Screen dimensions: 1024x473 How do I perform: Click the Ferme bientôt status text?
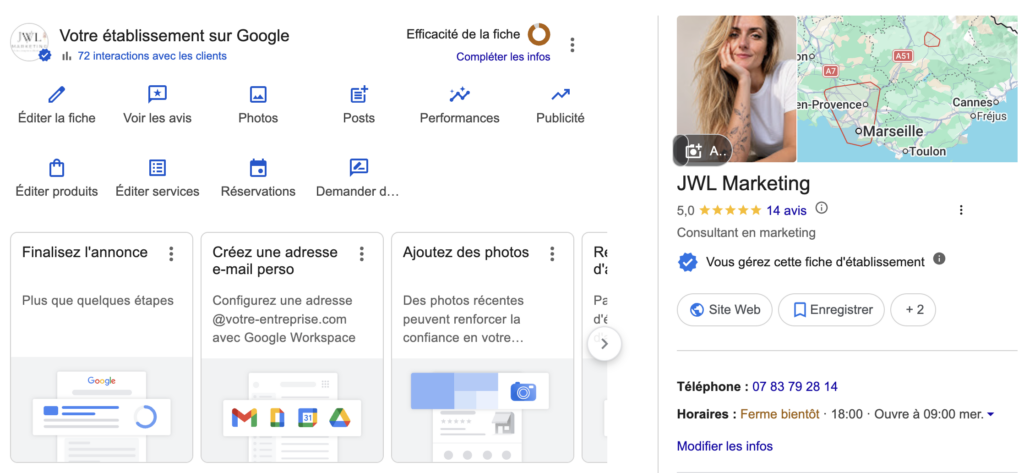[780, 414]
